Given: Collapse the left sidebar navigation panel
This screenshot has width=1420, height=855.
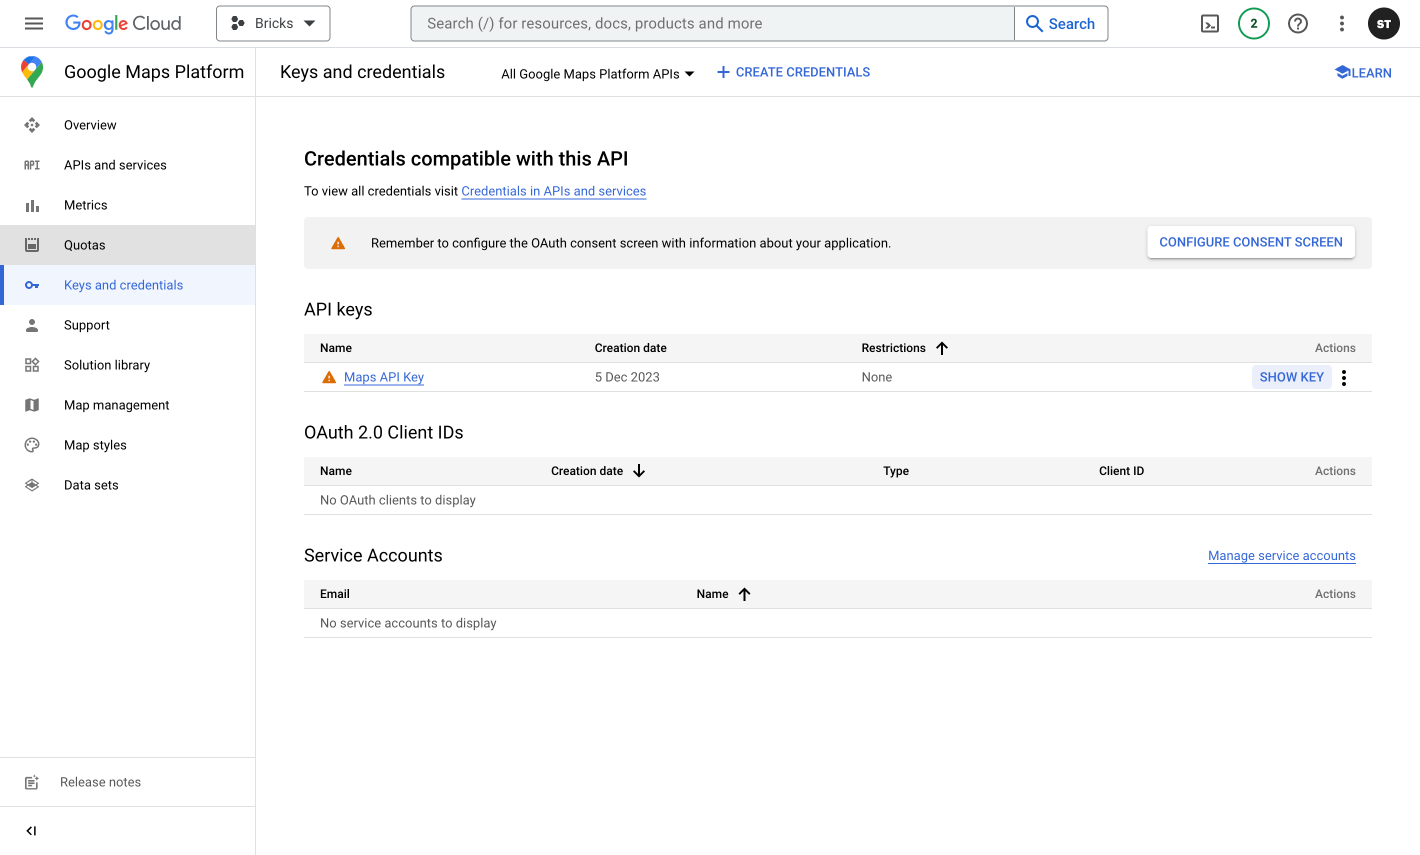Looking at the screenshot, I should 31,831.
